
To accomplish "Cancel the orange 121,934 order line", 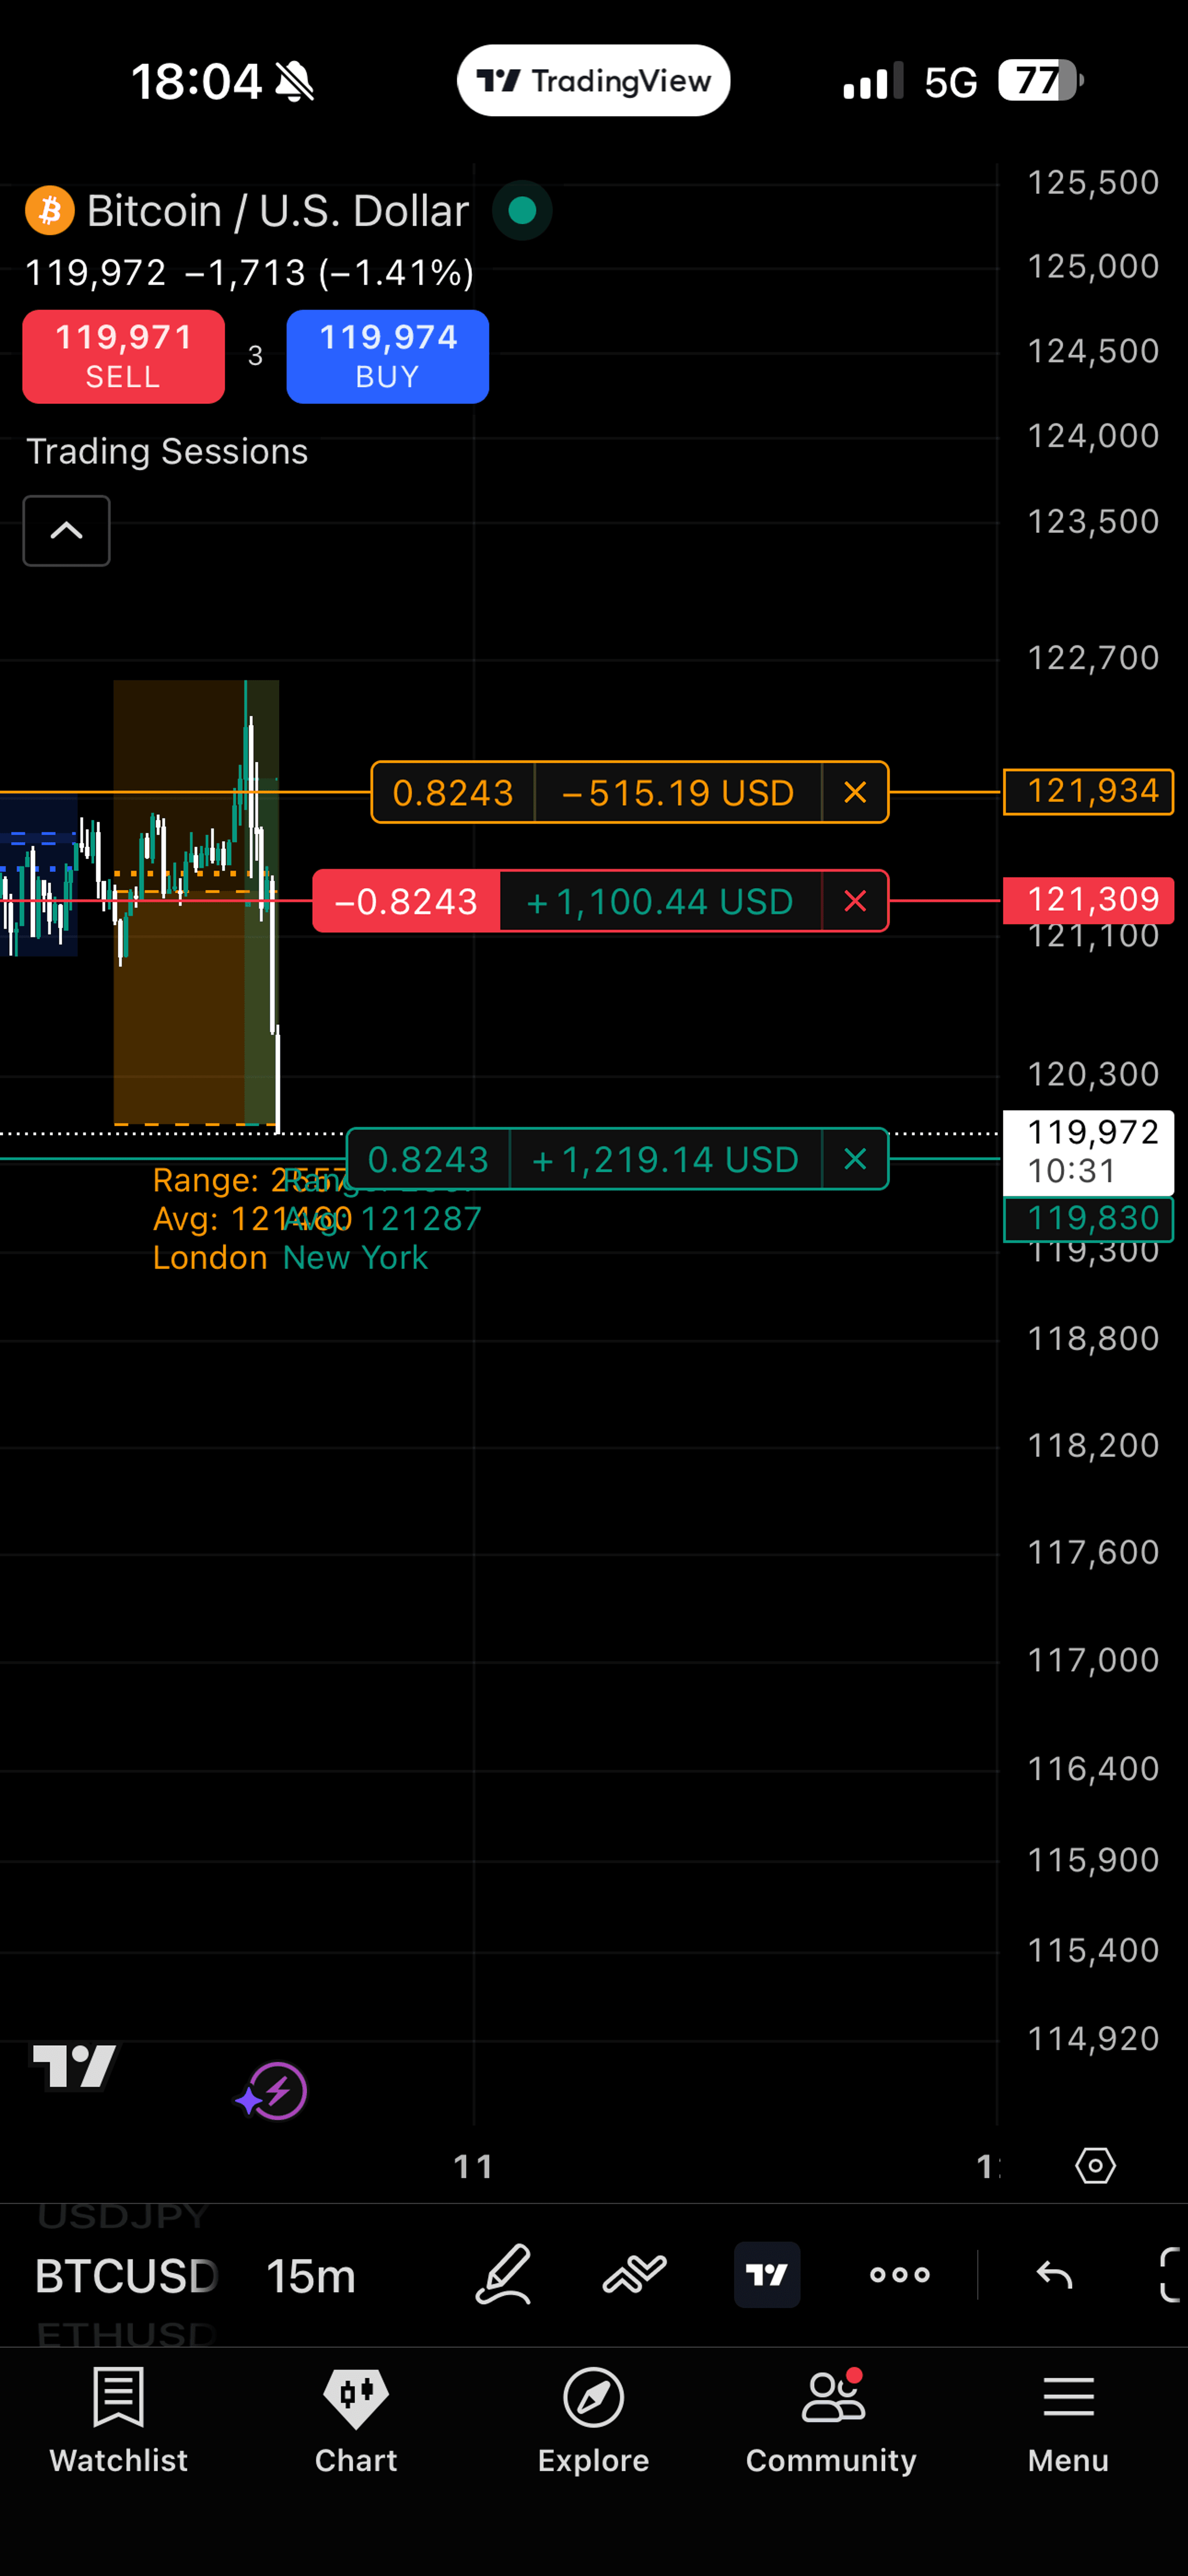I will pyautogui.click(x=854, y=793).
